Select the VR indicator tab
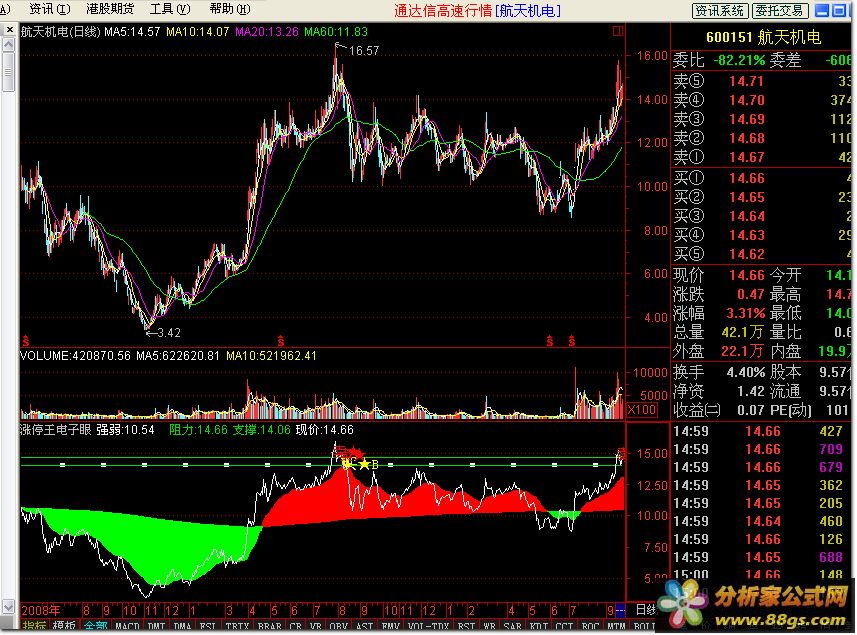This screenshot has width=857, height=635. [x=316, y=626]
